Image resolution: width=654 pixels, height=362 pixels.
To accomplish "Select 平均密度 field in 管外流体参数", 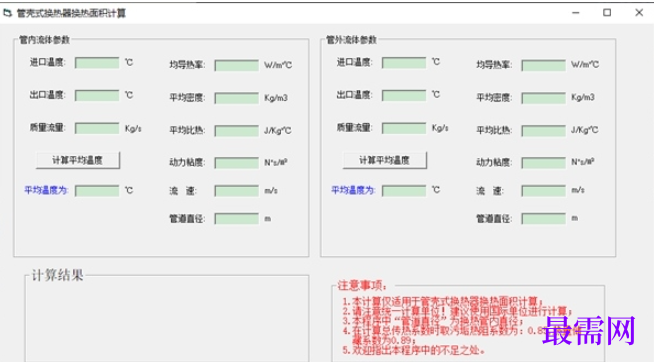I will click(x=543, y=98).
